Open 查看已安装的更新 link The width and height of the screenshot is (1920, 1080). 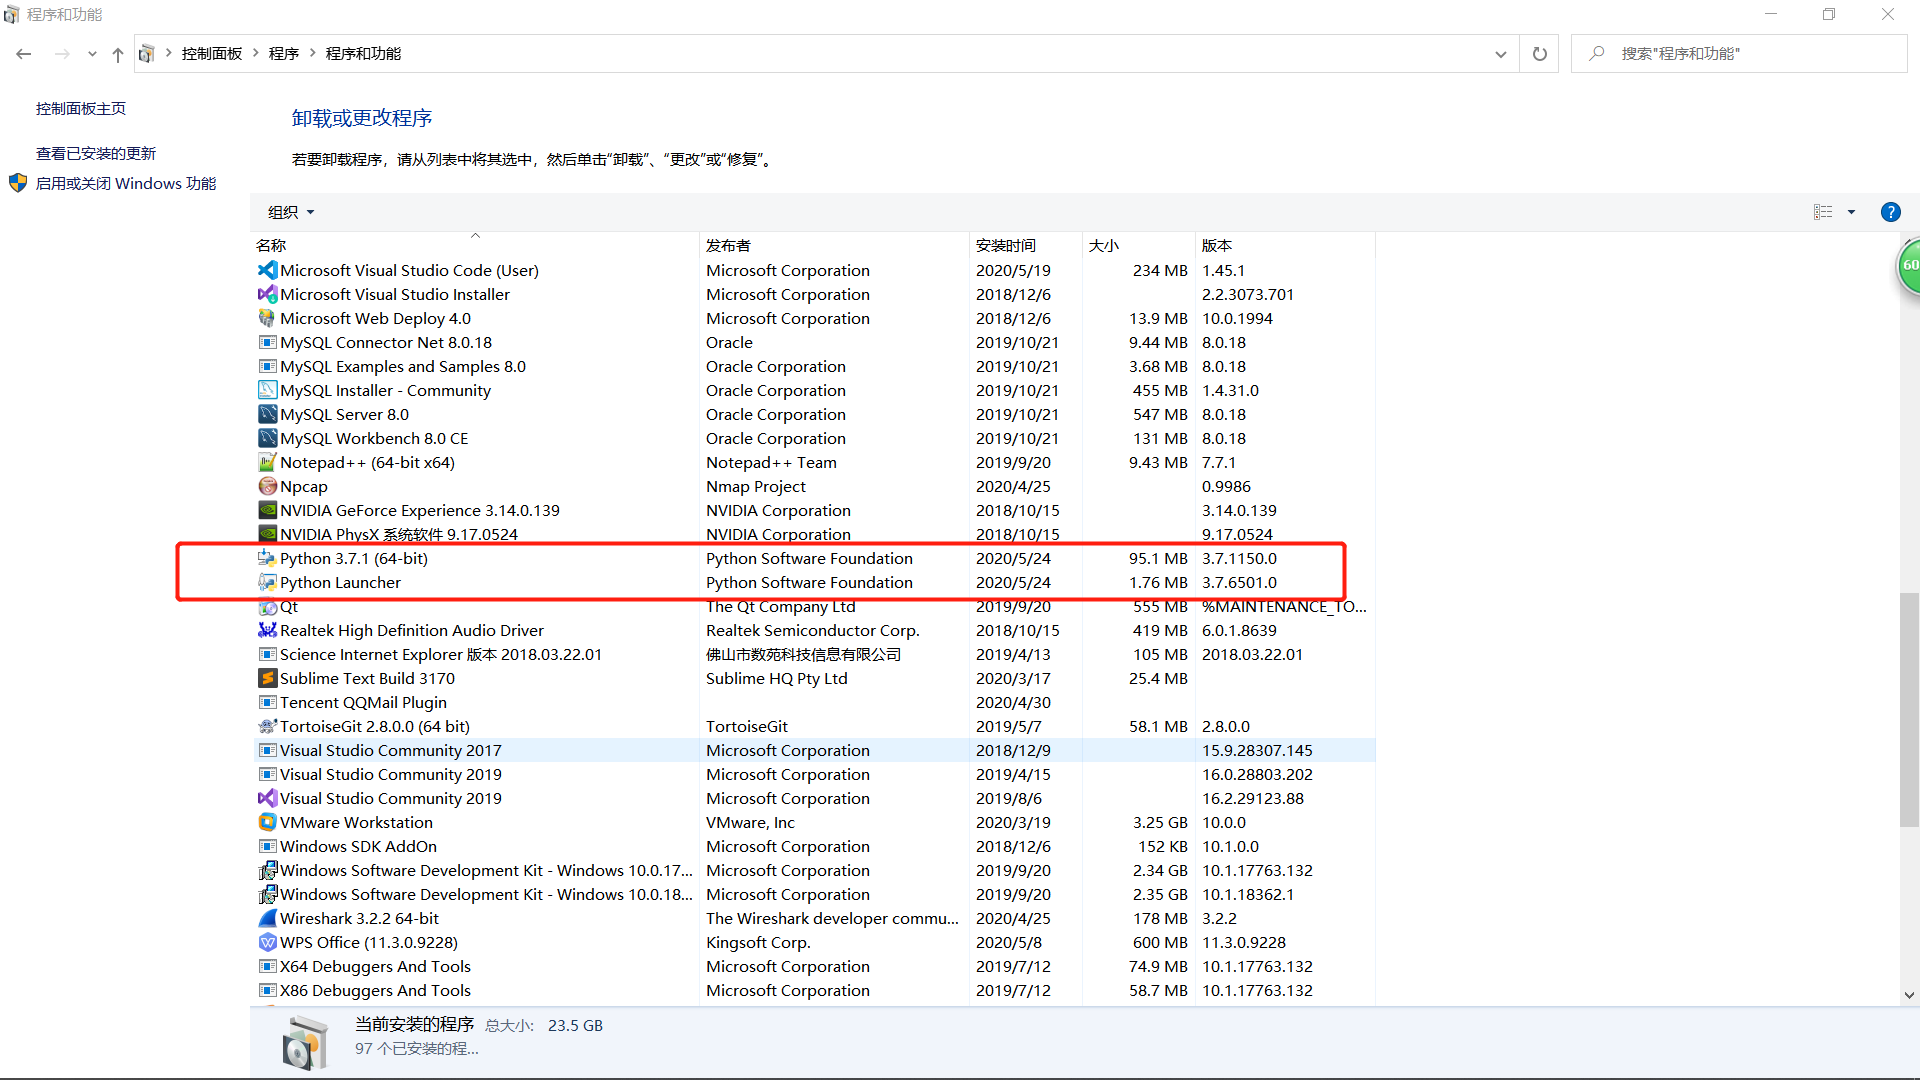pyautogui.click(x=96, y=153)
